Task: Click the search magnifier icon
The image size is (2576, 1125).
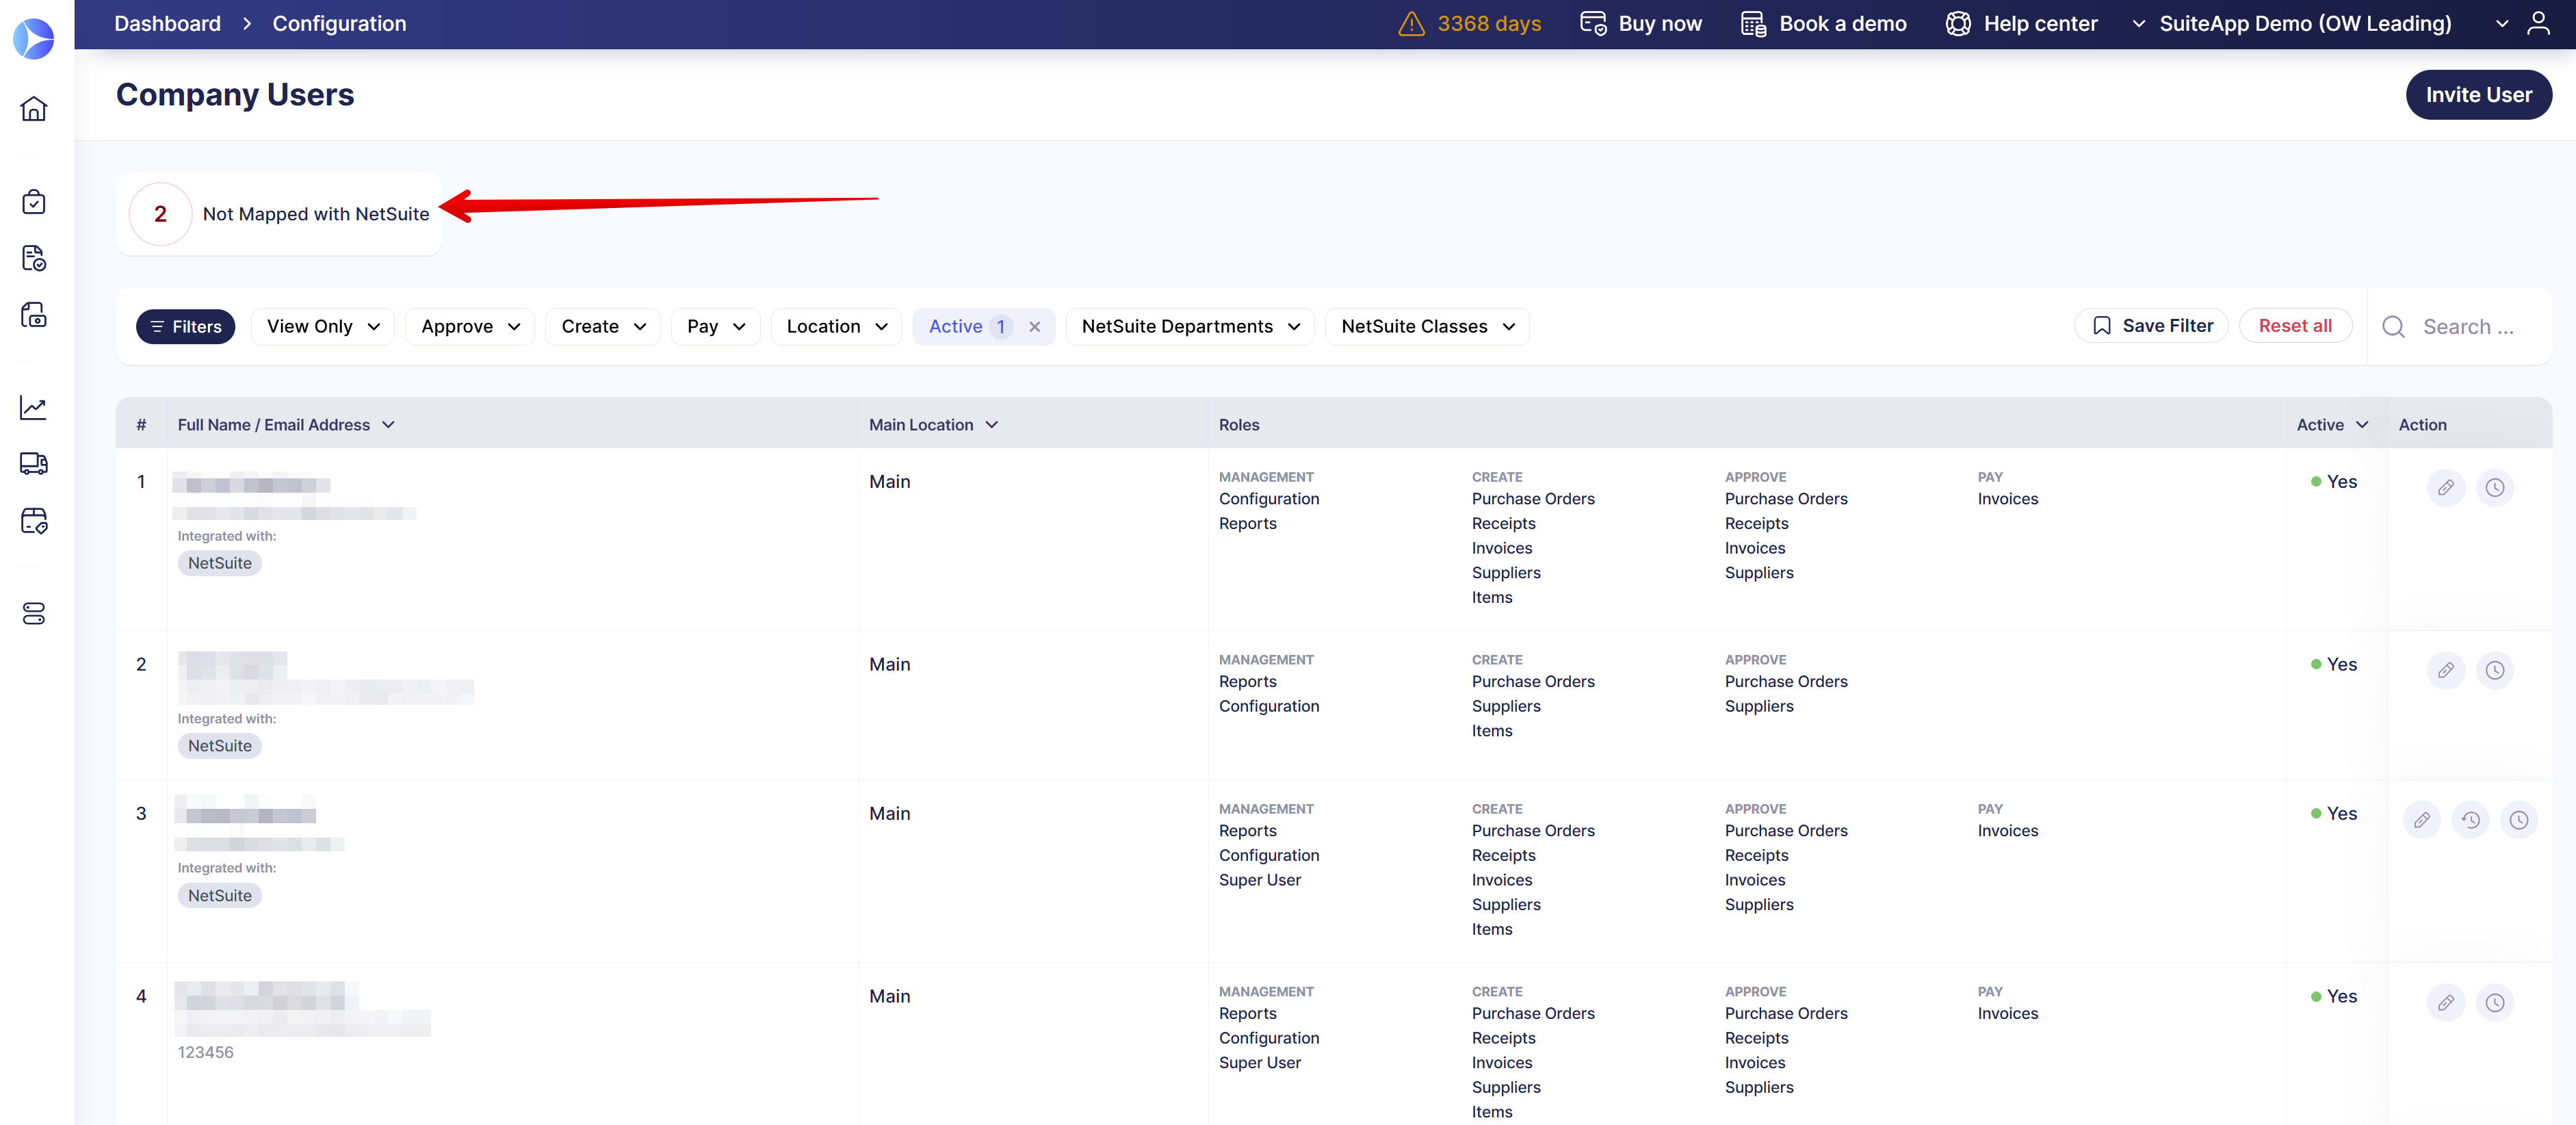Action: coord(2393,327)
